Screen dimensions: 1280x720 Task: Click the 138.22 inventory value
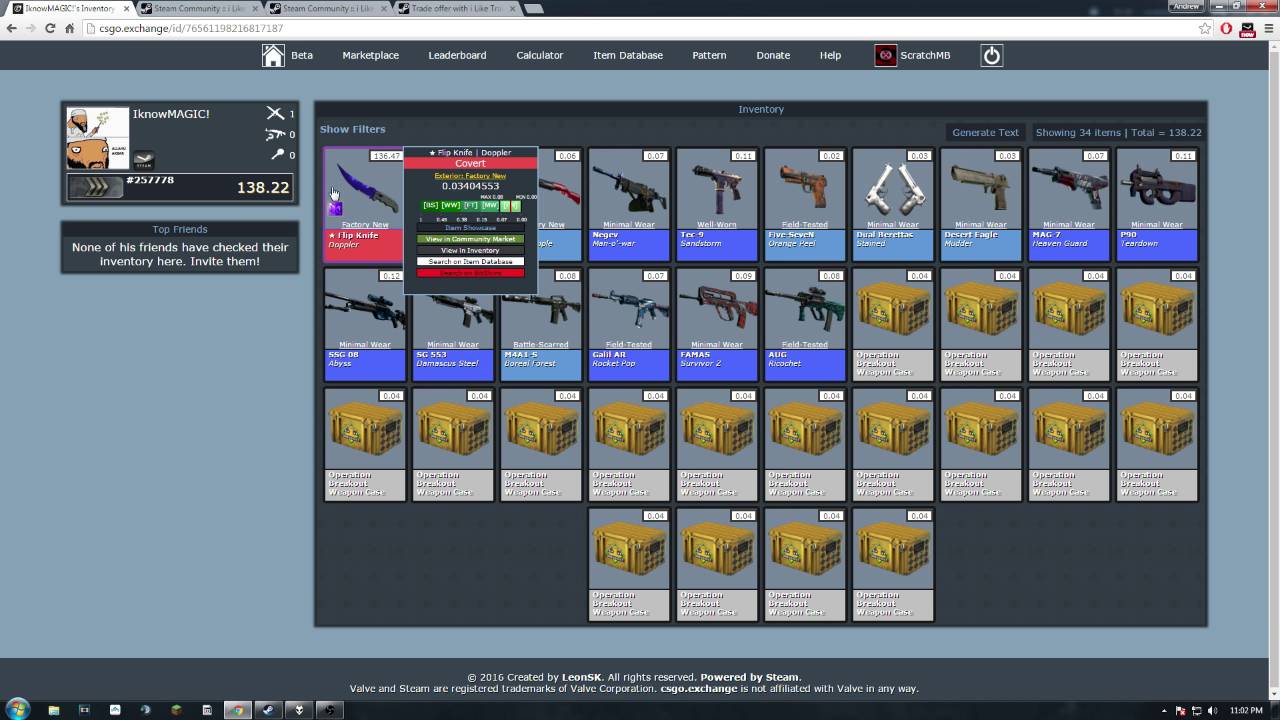(x=263, y=187)
